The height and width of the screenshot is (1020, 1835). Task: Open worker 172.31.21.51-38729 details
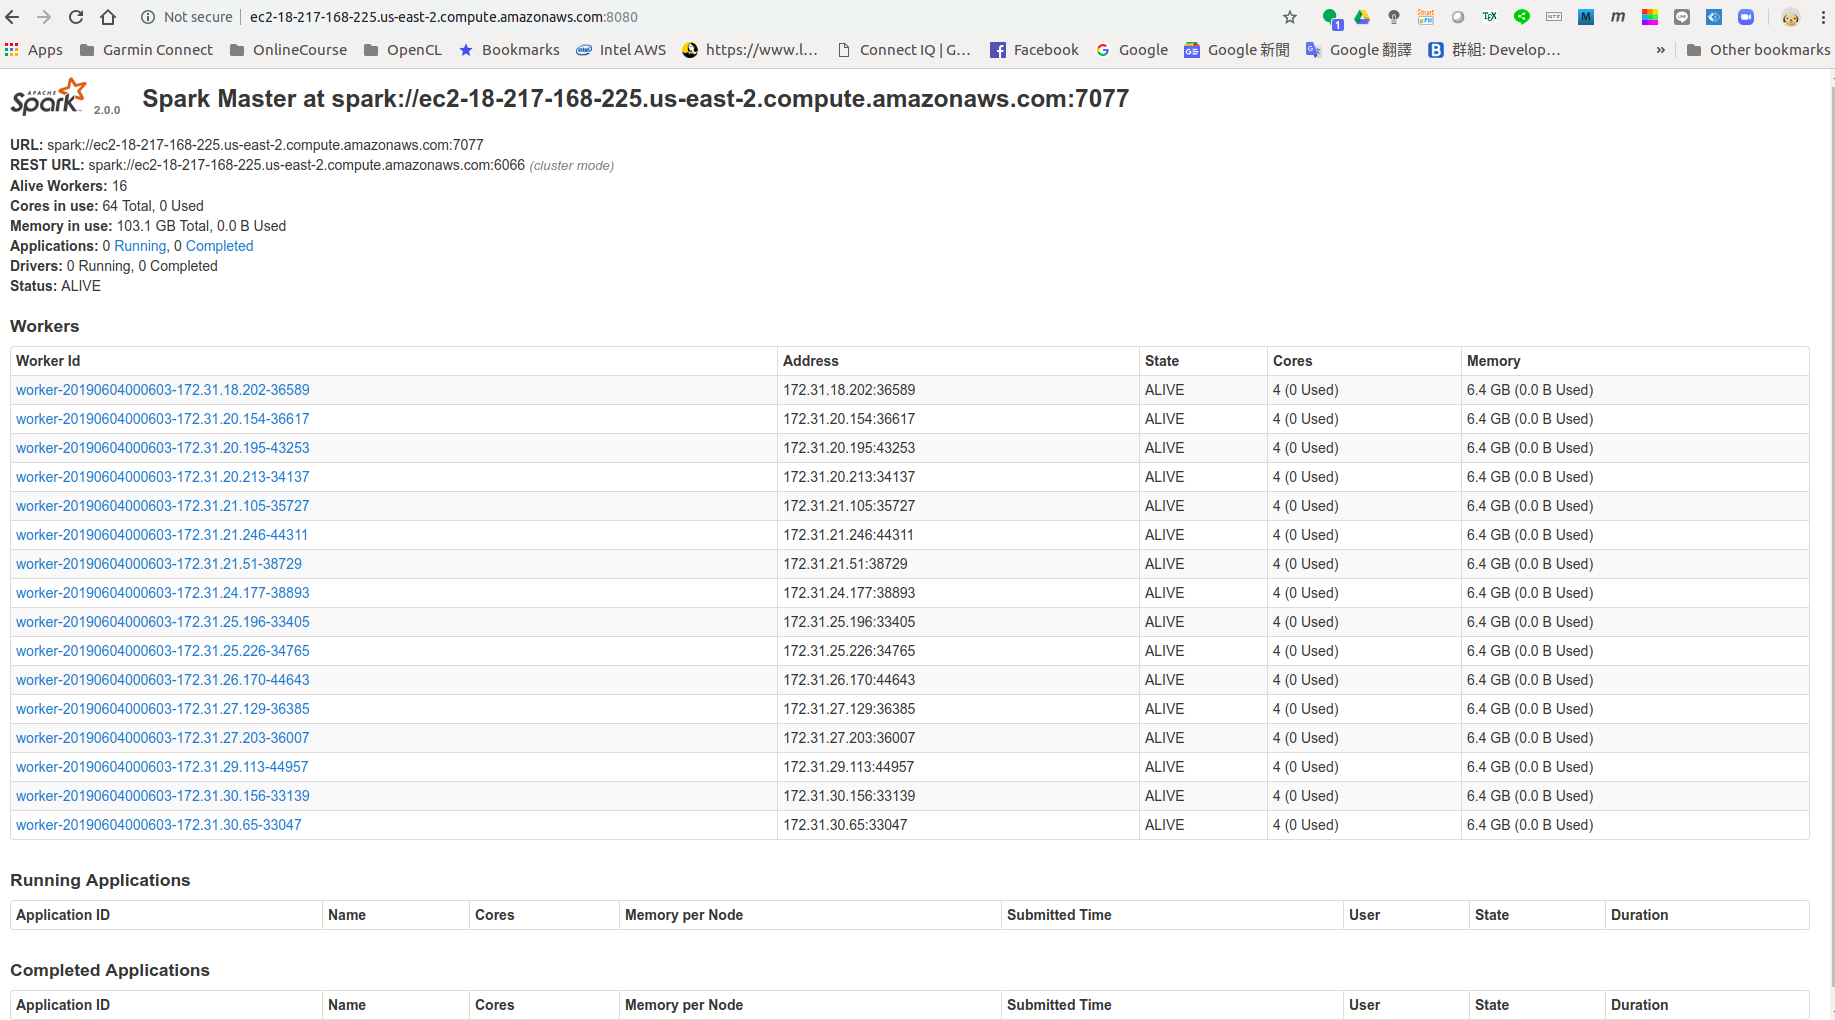159,564
